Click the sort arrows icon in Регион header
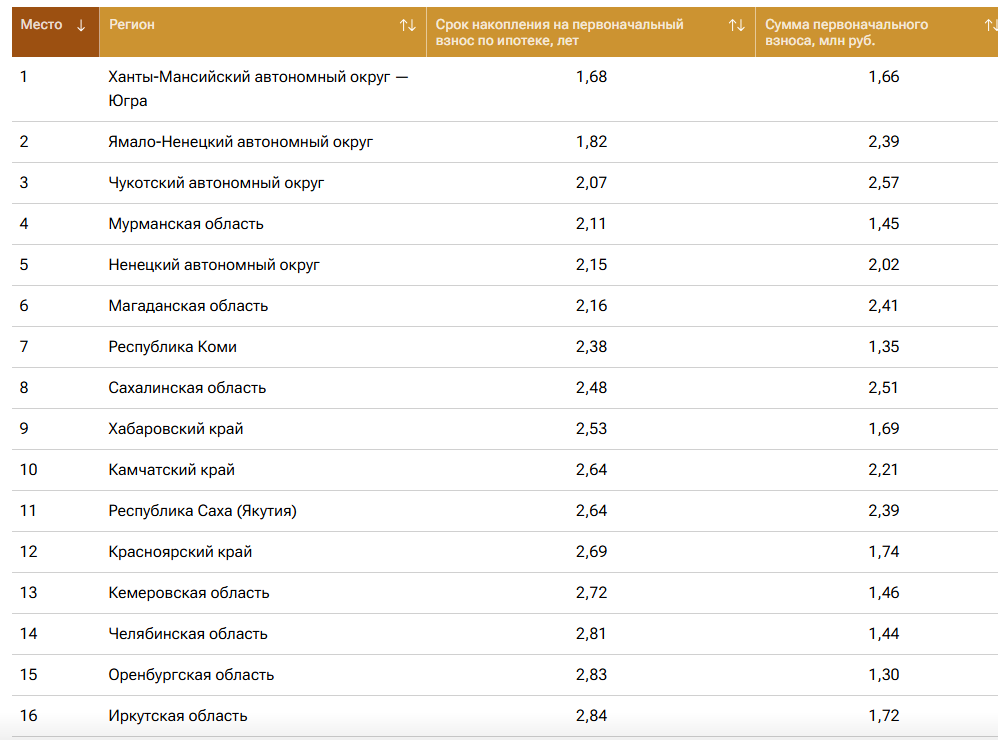This screenshot has width=998, height=740. (407, 25)
